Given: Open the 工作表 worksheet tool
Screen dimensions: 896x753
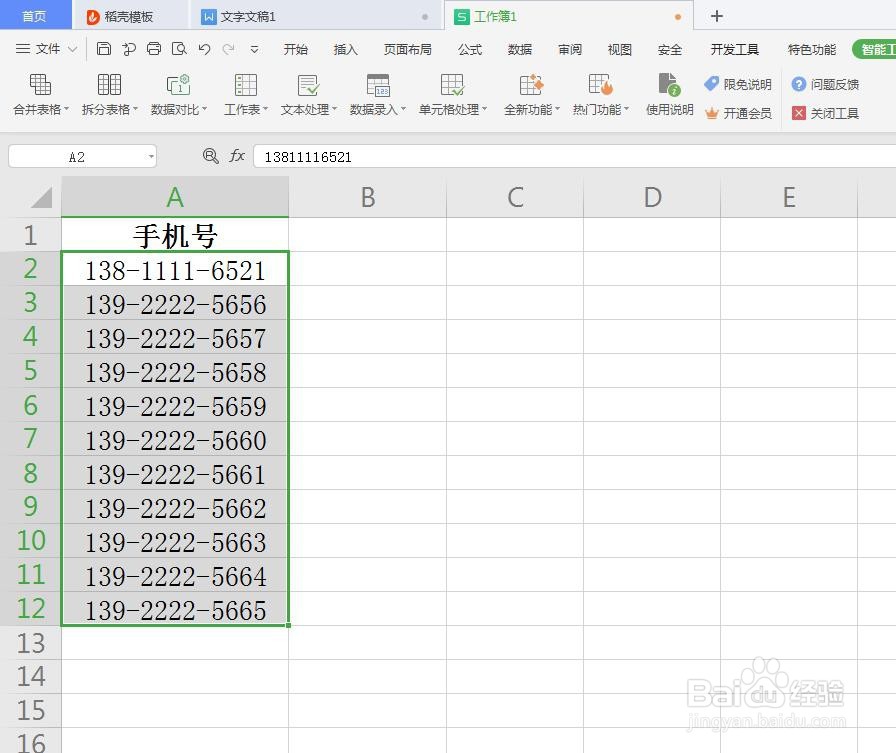Looking at the screenshot, I should [x=246, y=95].
